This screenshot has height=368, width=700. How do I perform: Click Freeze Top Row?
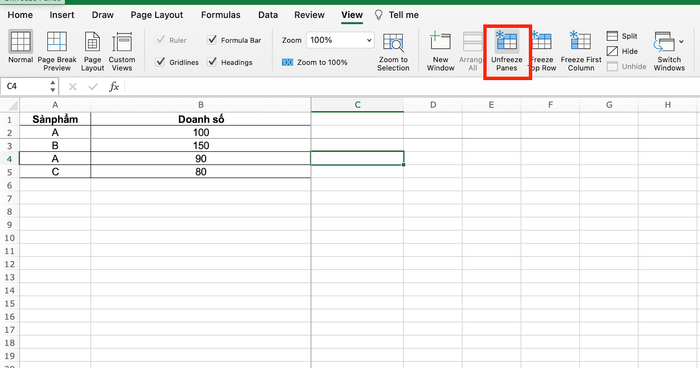pos(542,51)
